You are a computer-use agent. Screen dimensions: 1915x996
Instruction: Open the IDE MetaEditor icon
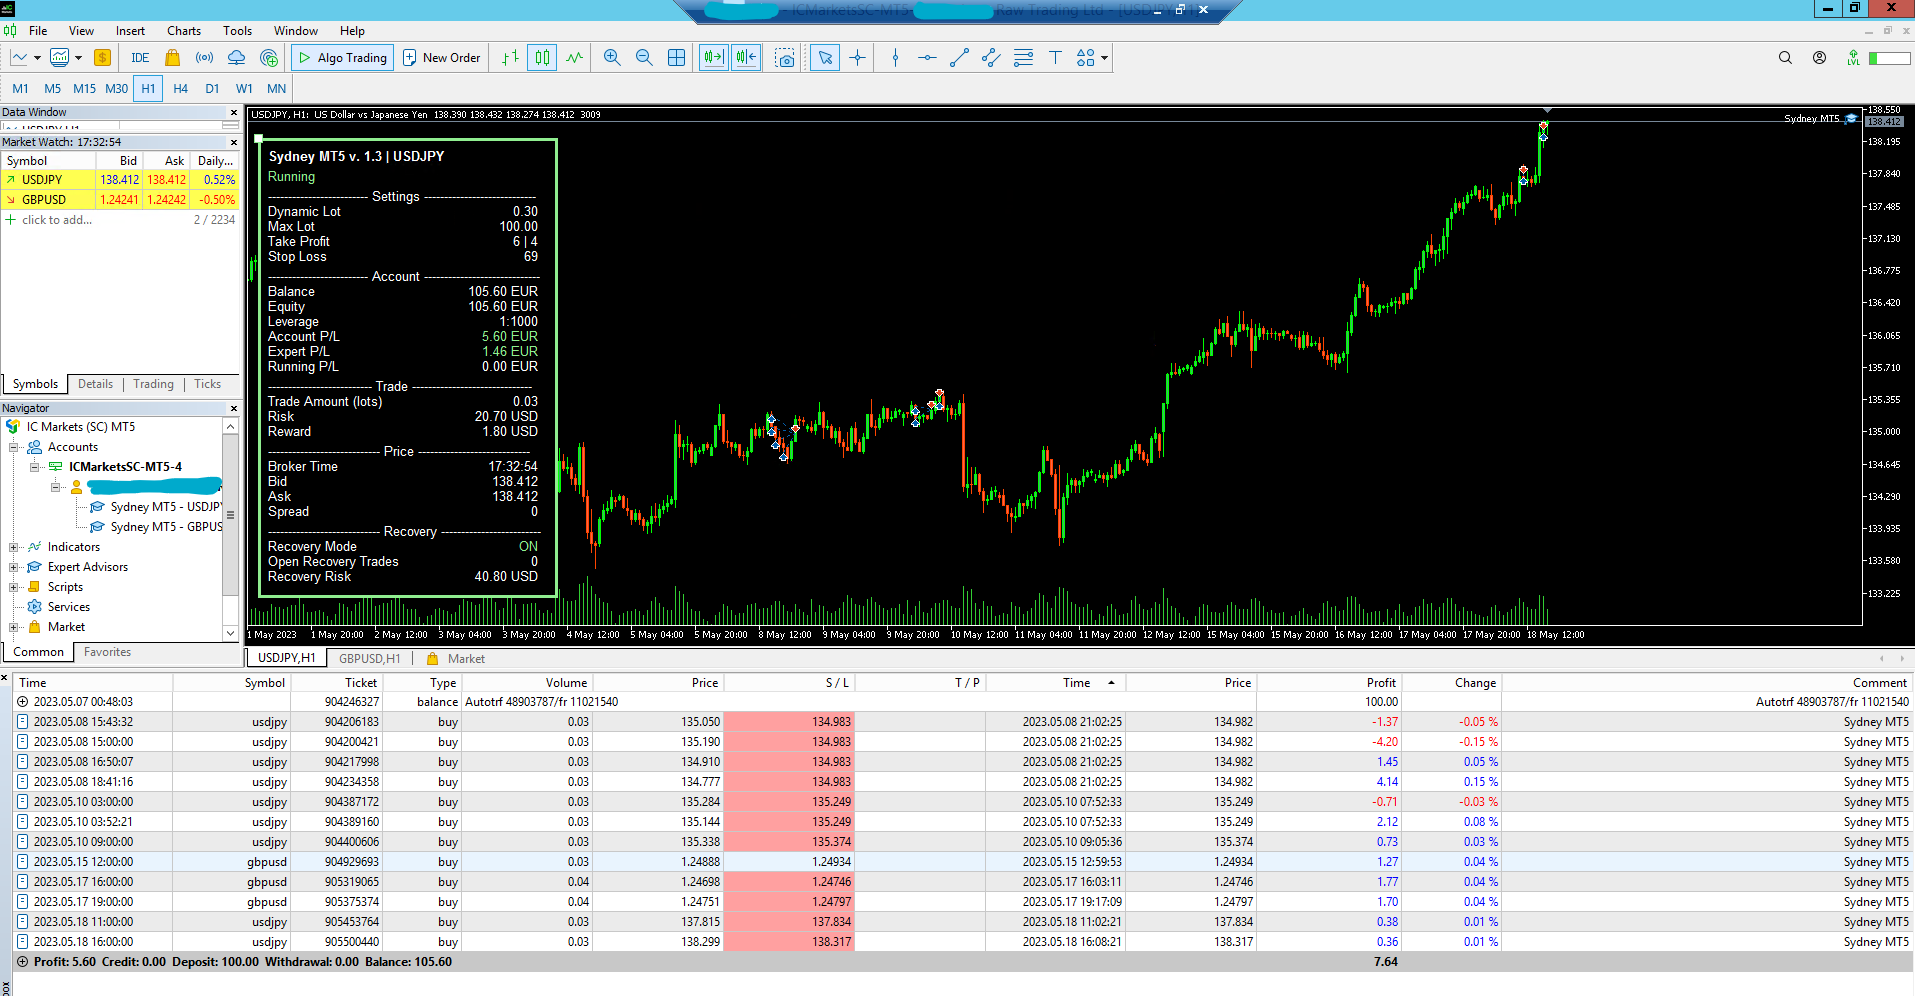(140, 58)
